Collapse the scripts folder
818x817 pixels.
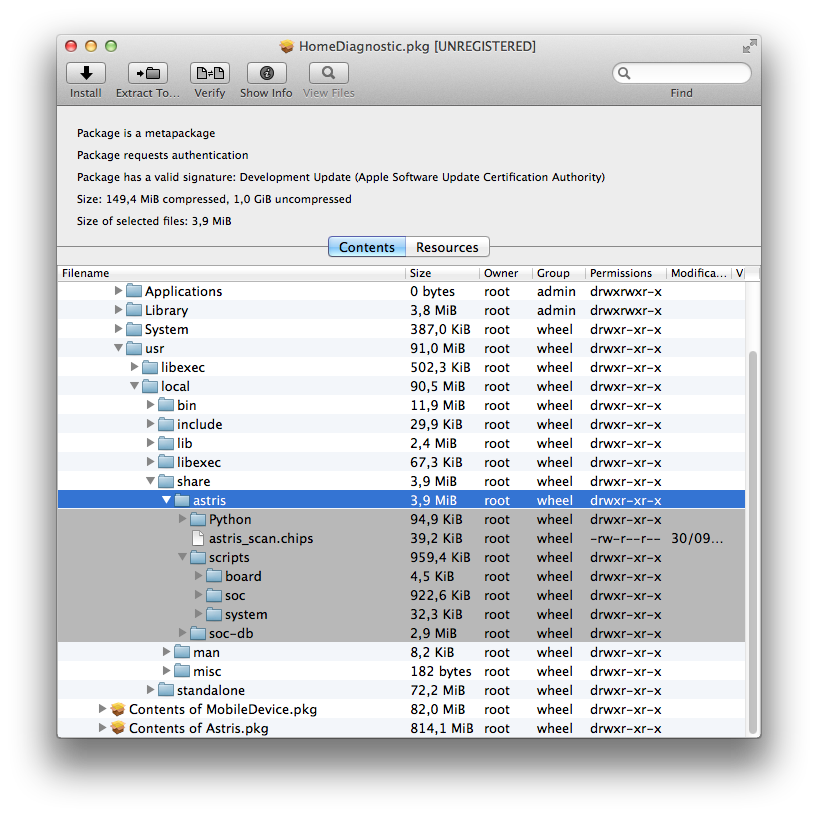click(x=183, y=557)
